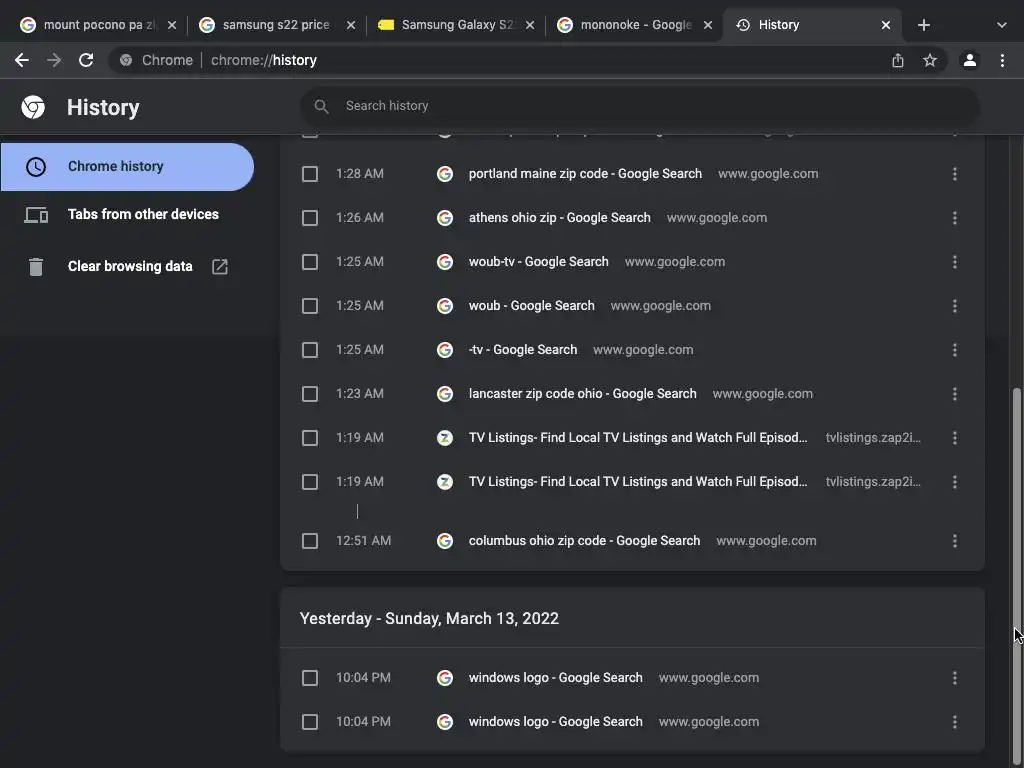The height and width of the screenshot is (768, 1024).
Task: Open Chrome's three-dot main menu
Action: point(1002,60)
